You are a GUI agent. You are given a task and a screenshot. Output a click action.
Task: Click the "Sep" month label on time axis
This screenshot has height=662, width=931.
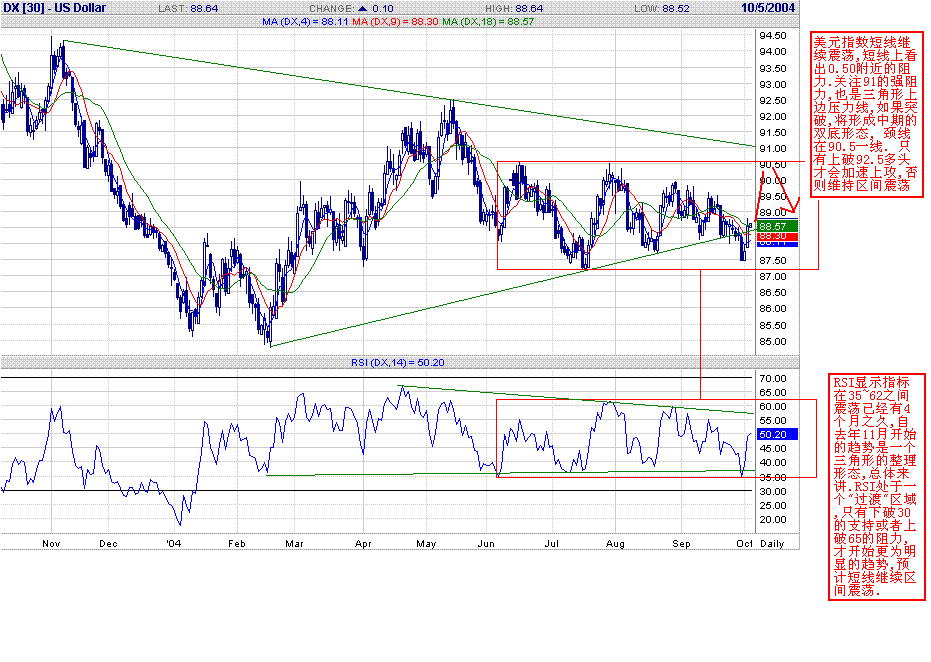(681, 543)
